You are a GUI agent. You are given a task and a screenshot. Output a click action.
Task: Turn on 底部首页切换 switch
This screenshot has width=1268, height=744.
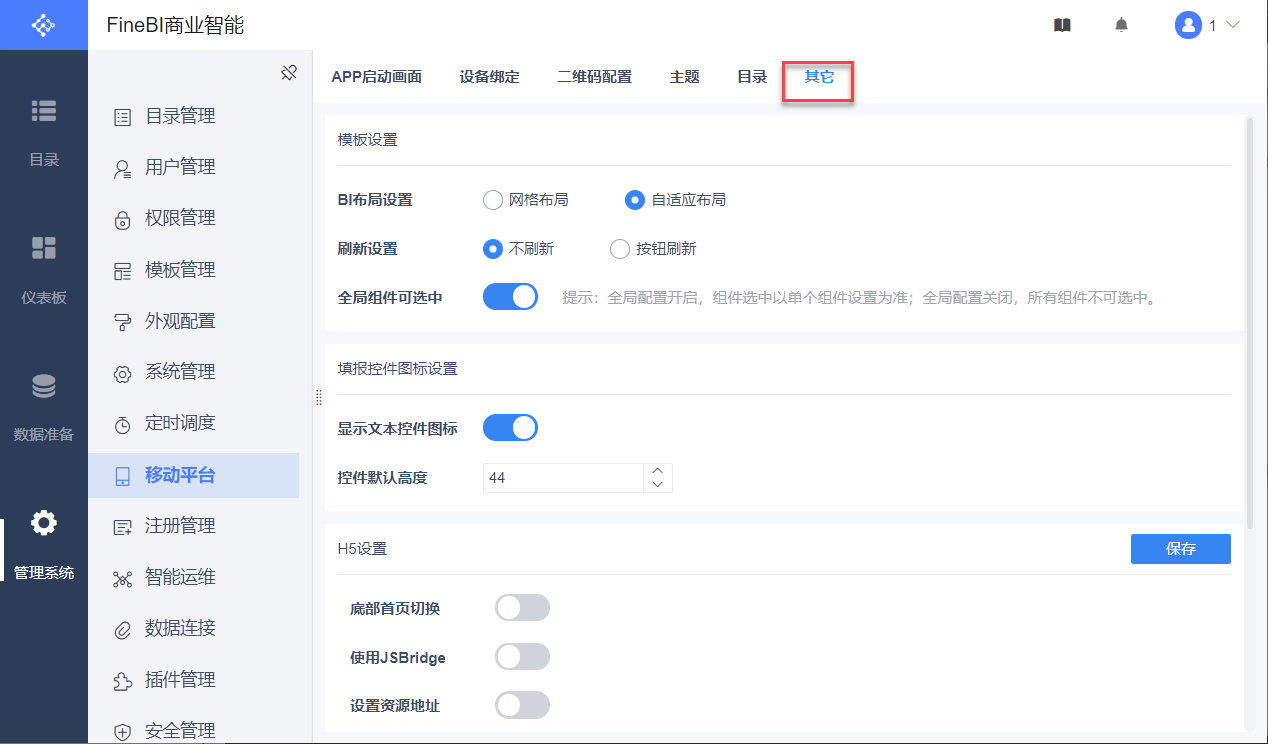pyautogui.click(x=522, y=607)
